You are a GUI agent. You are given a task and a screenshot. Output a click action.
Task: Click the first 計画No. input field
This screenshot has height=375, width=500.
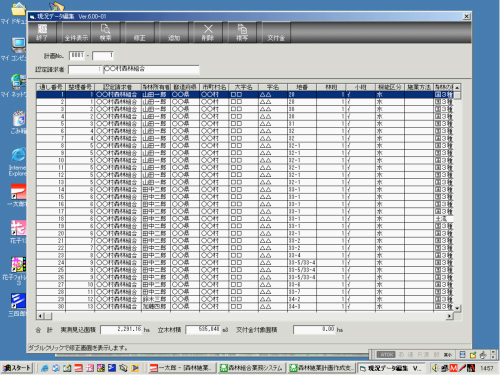pyautogui.click(x=77, y=55)
